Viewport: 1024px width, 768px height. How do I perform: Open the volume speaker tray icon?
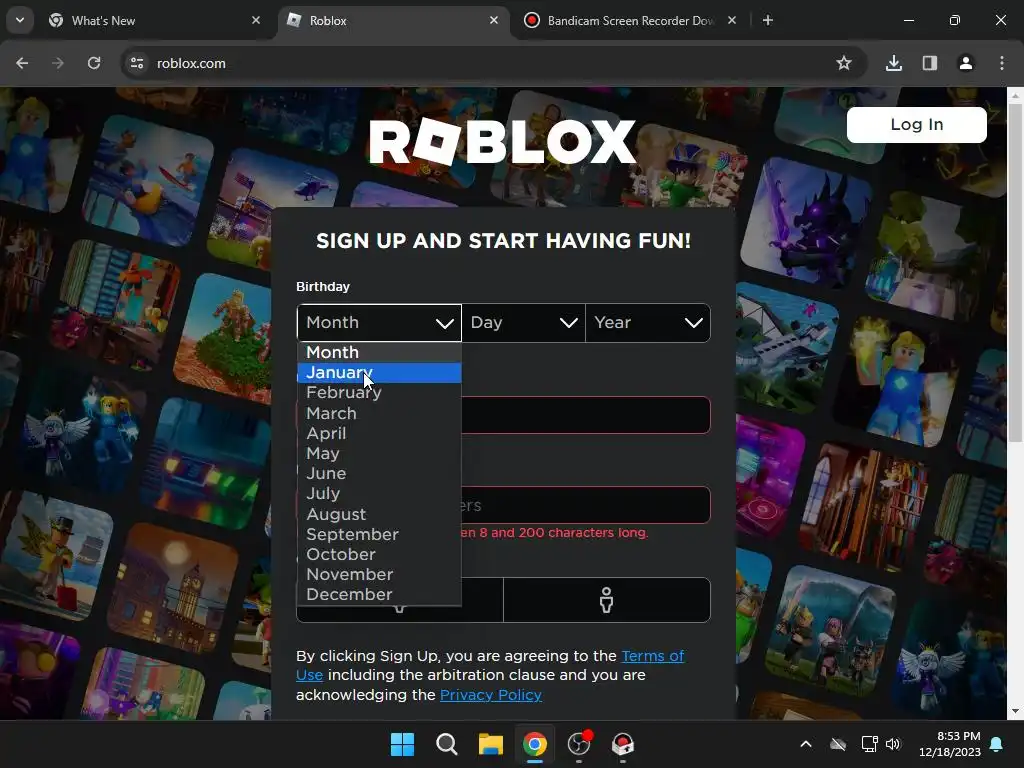[x=893, y=744]
